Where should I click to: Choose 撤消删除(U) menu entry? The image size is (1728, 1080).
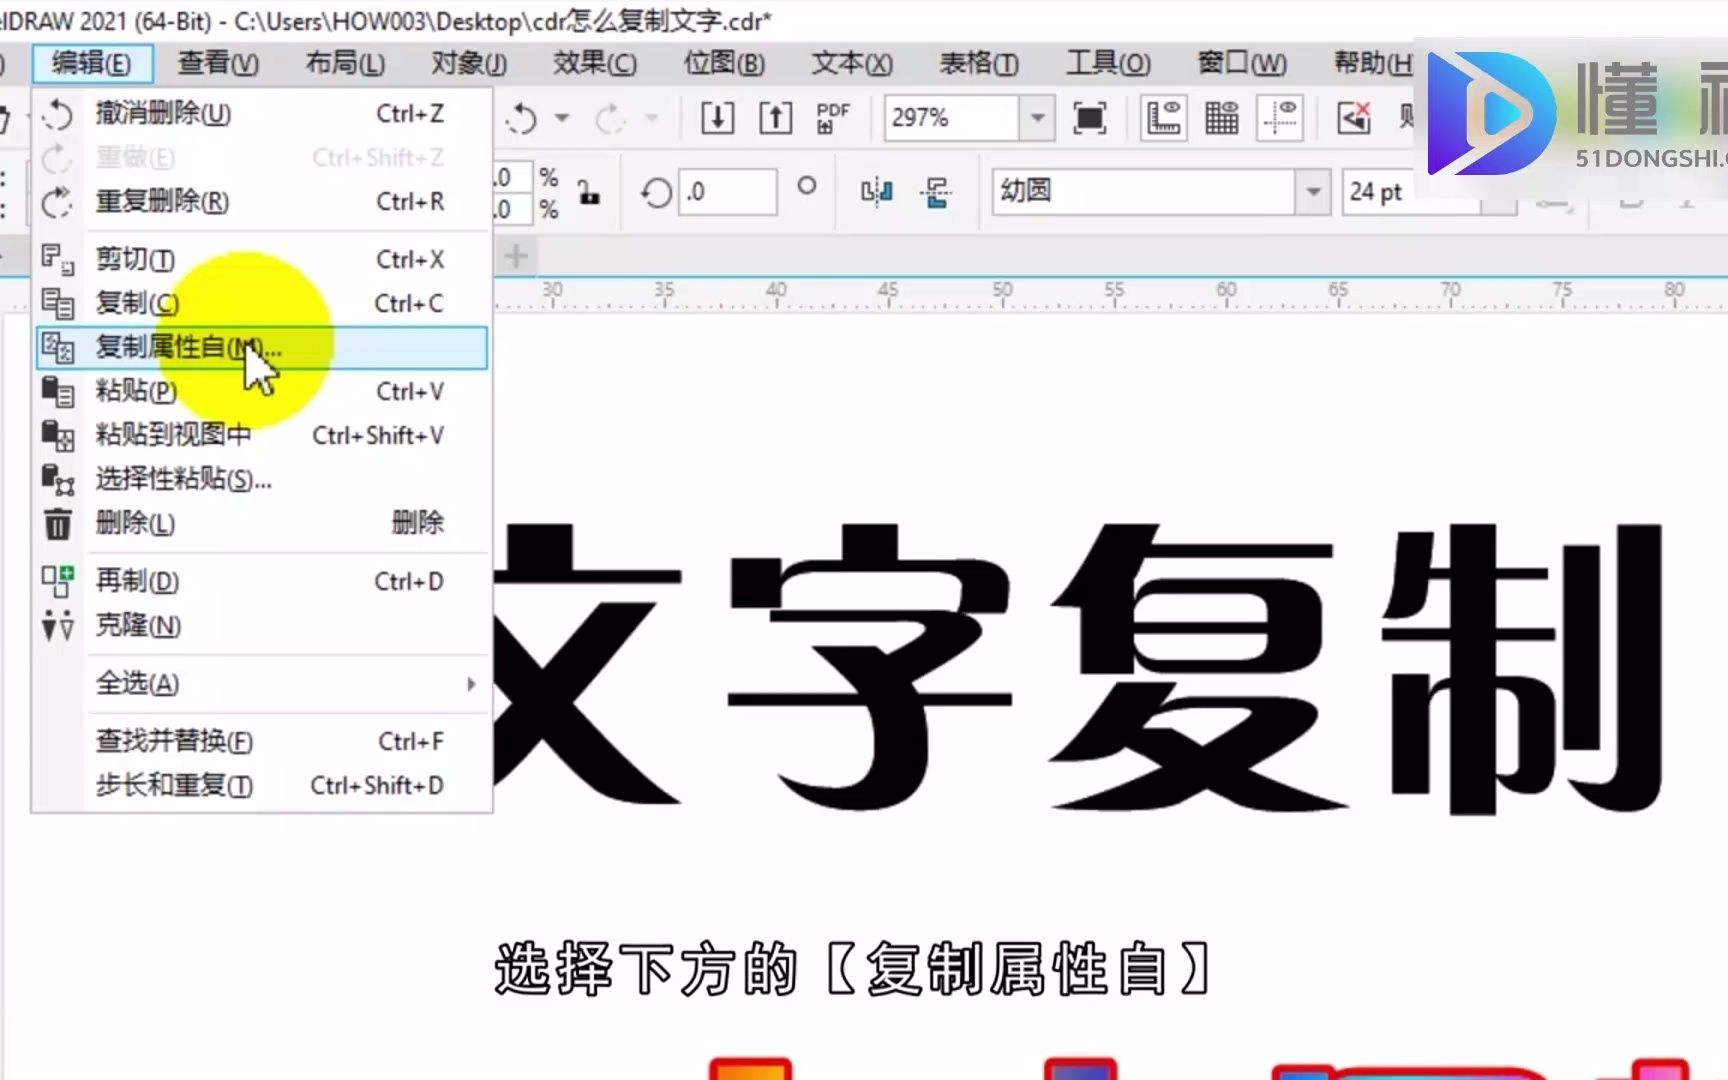pyautogui.click(x=262, y=114)
